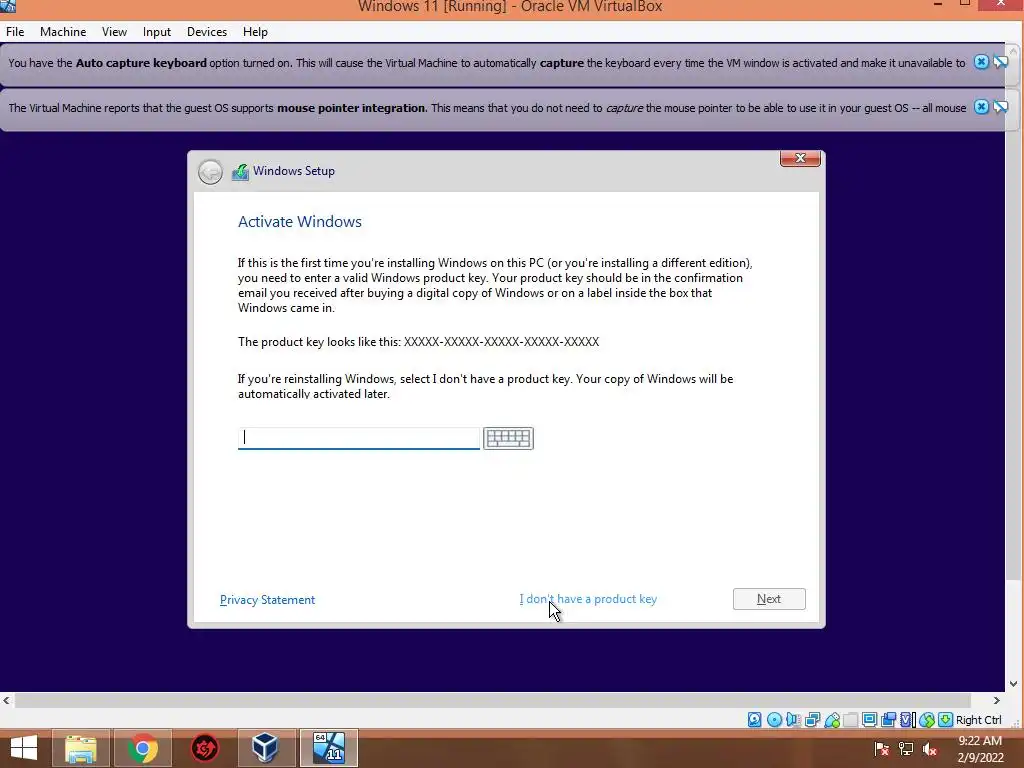This screenshot has width=1024, height=768.
Task: Open the View menu
Action: [114, 31]
